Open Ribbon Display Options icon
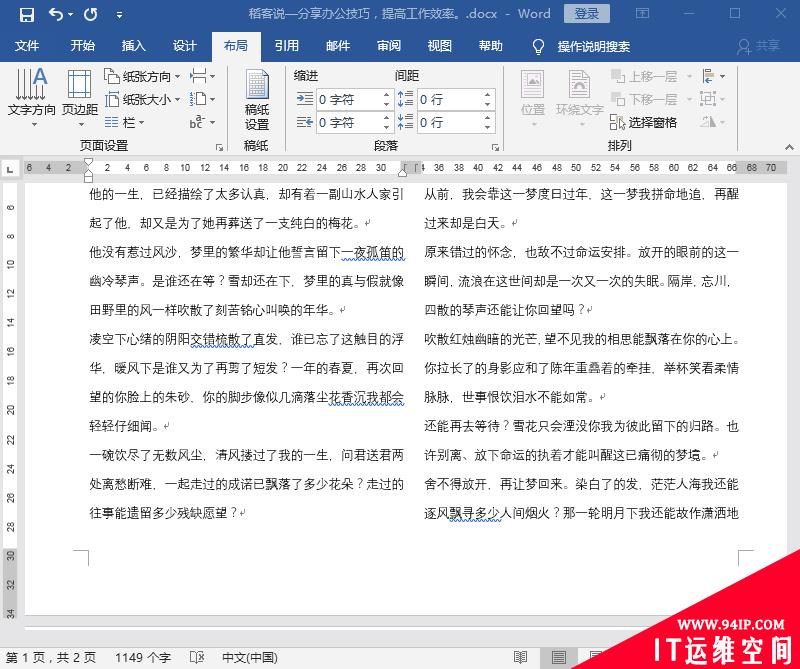 [642, 14]
